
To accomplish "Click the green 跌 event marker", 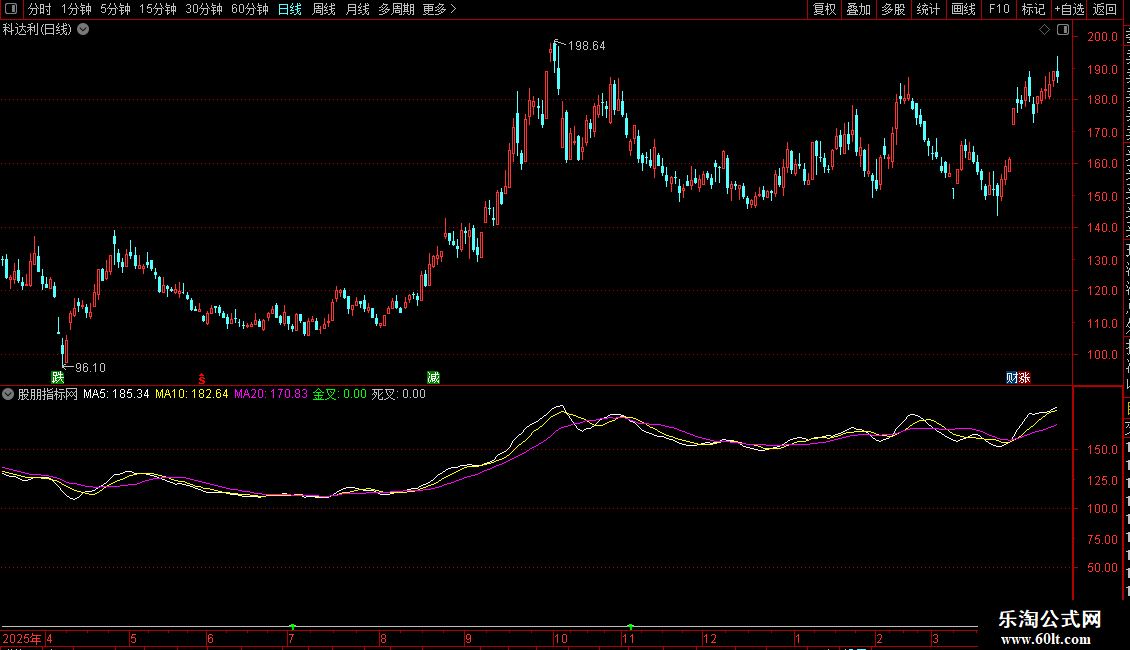I will [x=58, y=377].
